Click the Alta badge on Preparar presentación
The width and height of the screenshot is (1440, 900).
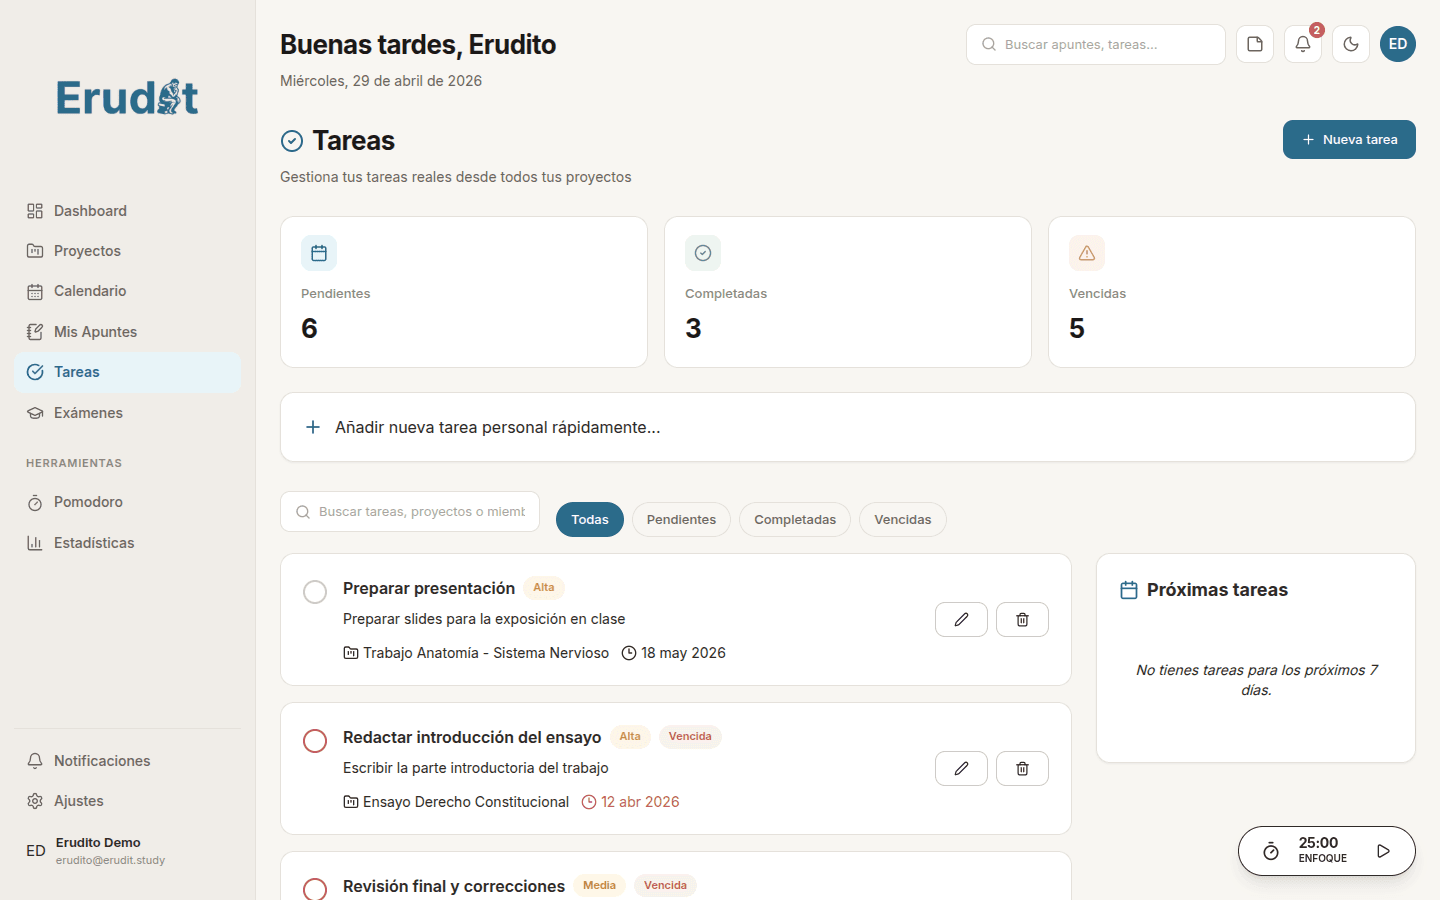pos(544,588)
